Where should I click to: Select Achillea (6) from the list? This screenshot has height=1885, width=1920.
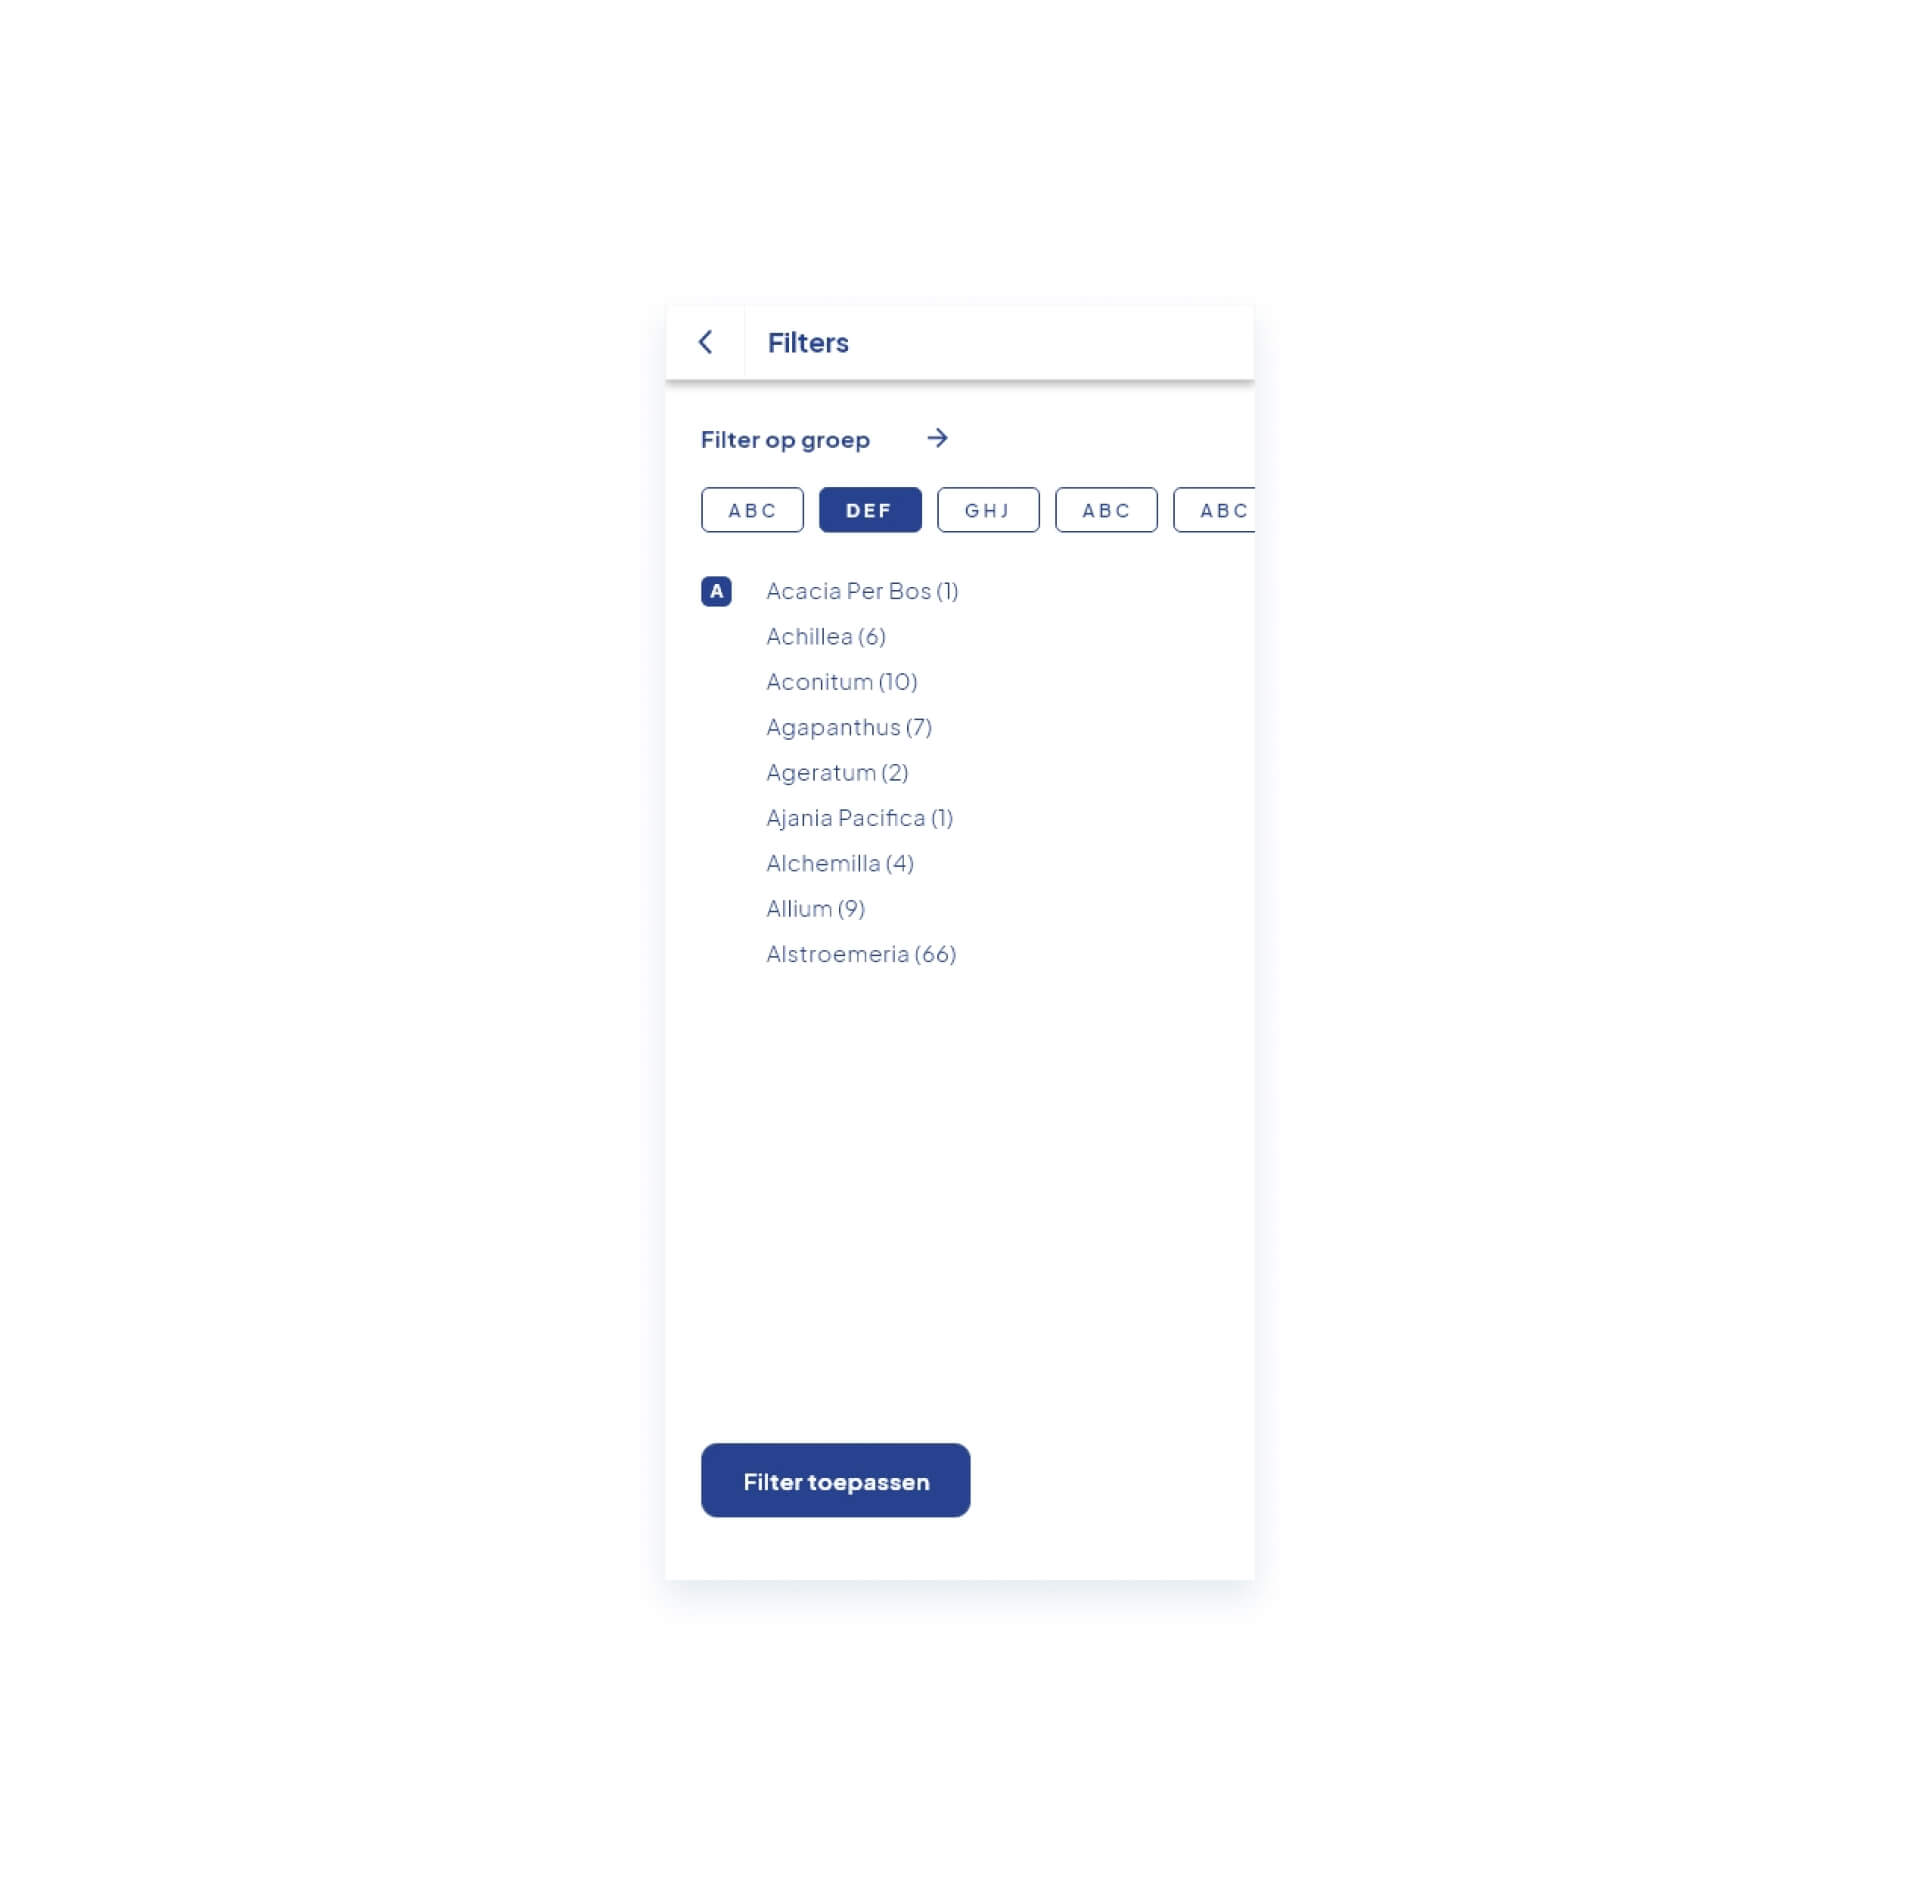(x=825, y=635)
